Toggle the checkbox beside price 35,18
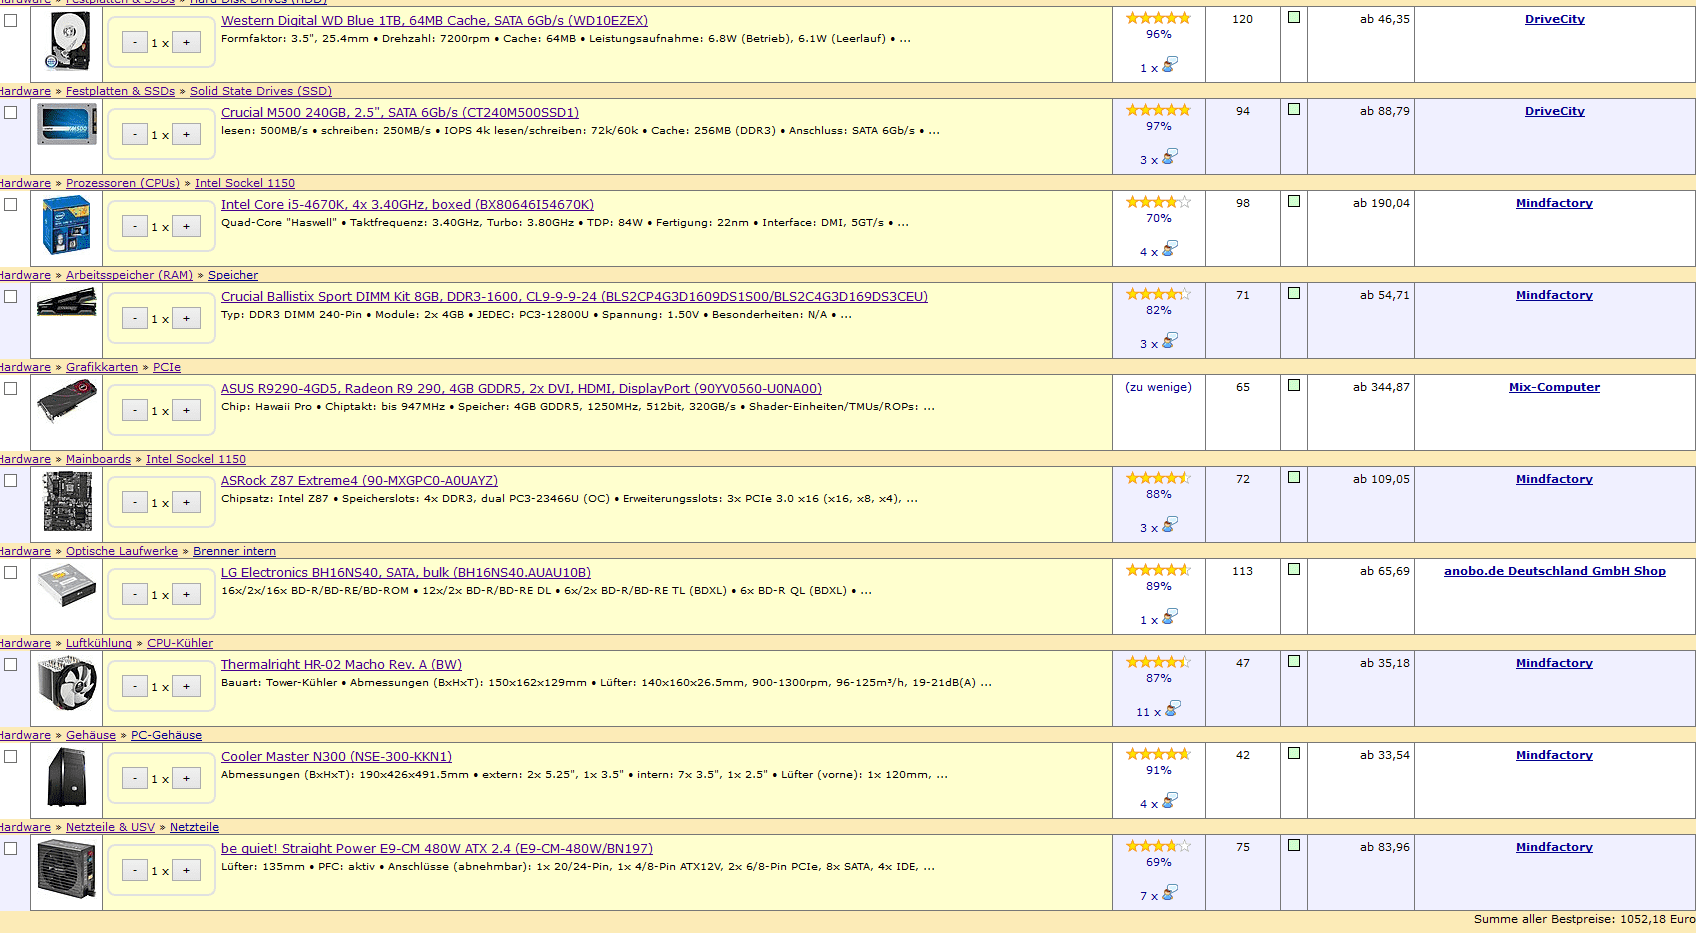Image resolution: width=1701 pixels, height=933 pixels. 1294,661
